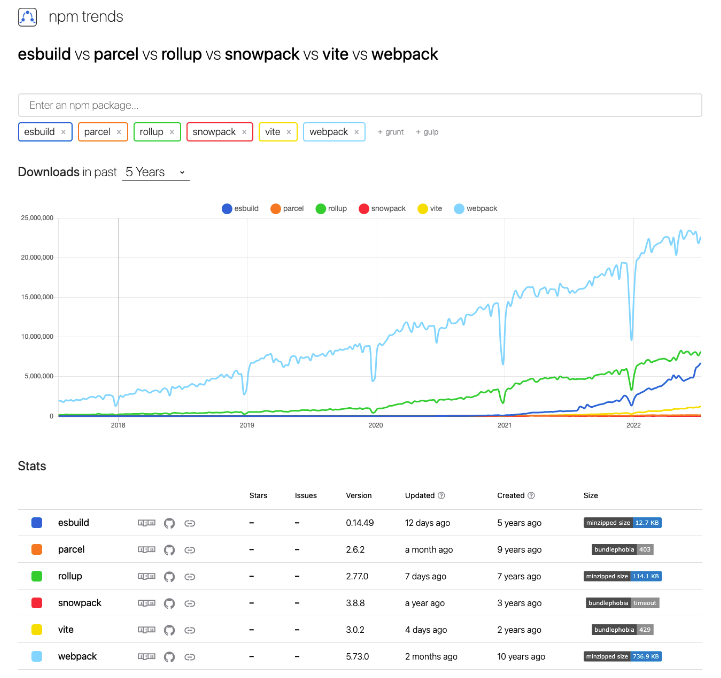Image resolution: width=721 pixels, height=678 pixels.
Task: Remove rollup tag with its x
Action: click(172, 132)
